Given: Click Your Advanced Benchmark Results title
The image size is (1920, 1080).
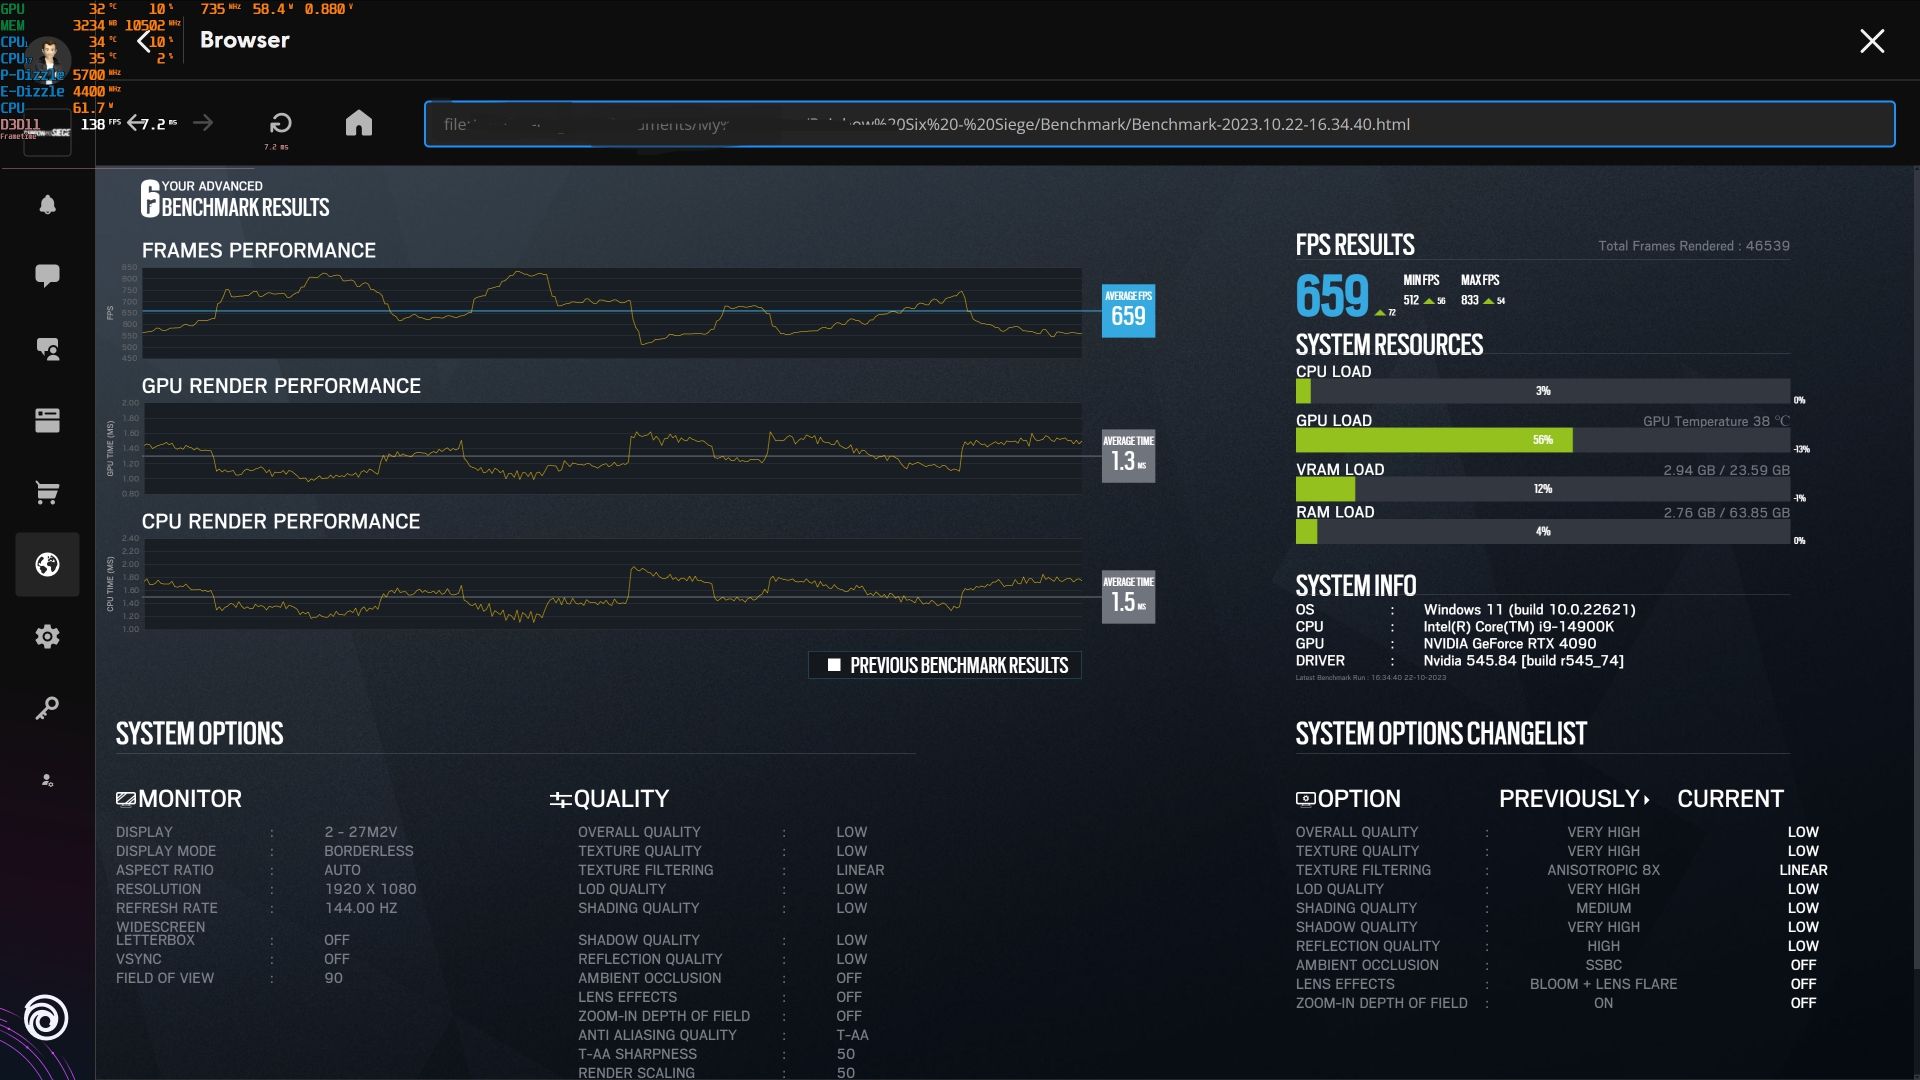Looking at the screenshot, I should pos(235,198).
